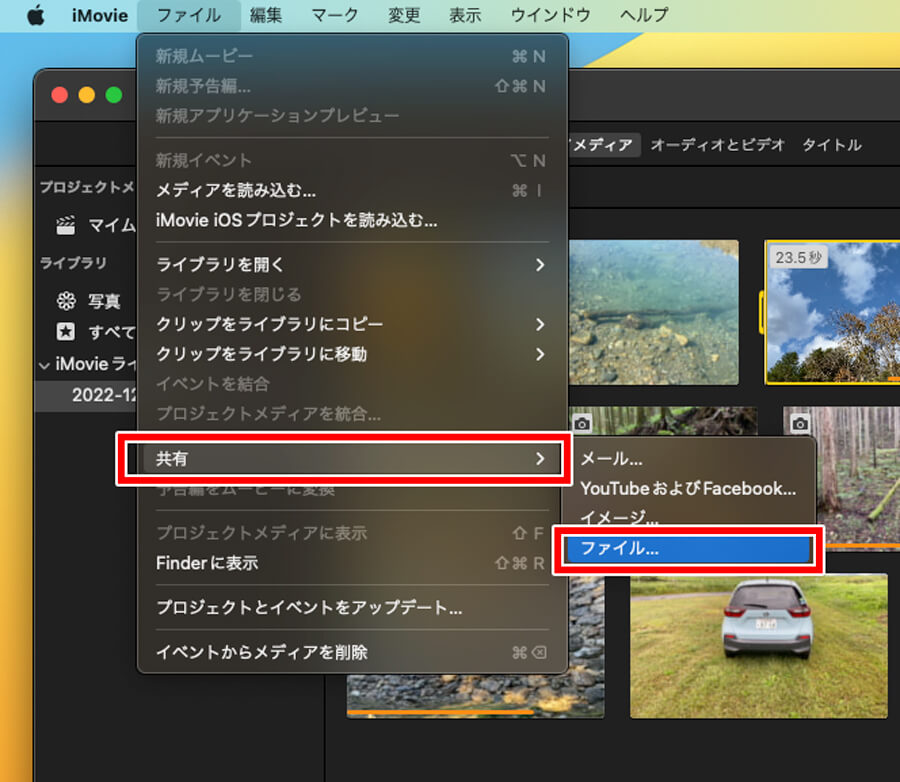Viewport: 900px width, 782px height.
Task: Maximize the iMovie window
Action: 114,95
